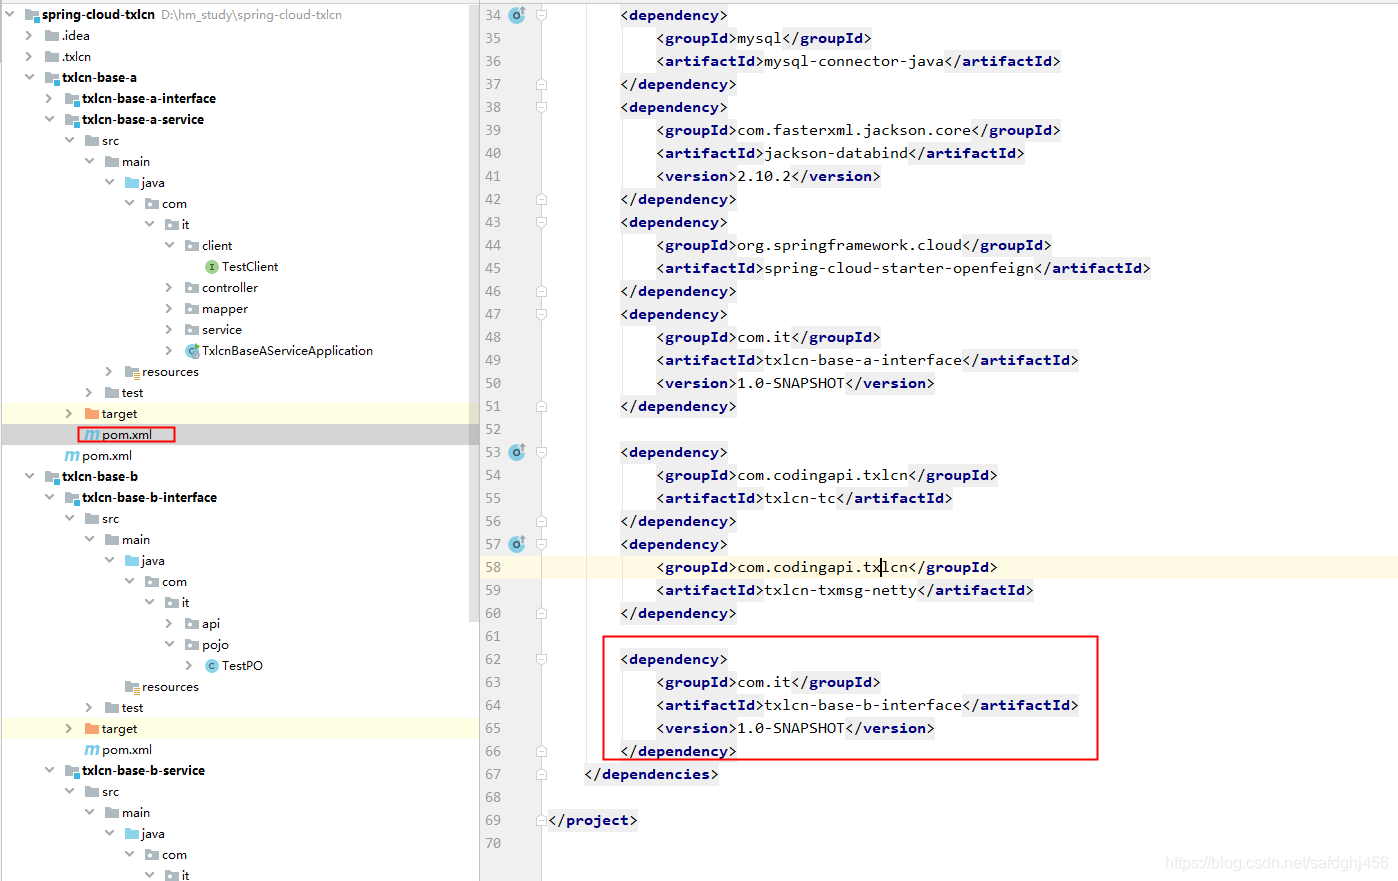The height and width of the screenshot is (881, 1398).
Task: Click the txlcn-txmsg-netty artifactId text
Action: coord(840,590)
